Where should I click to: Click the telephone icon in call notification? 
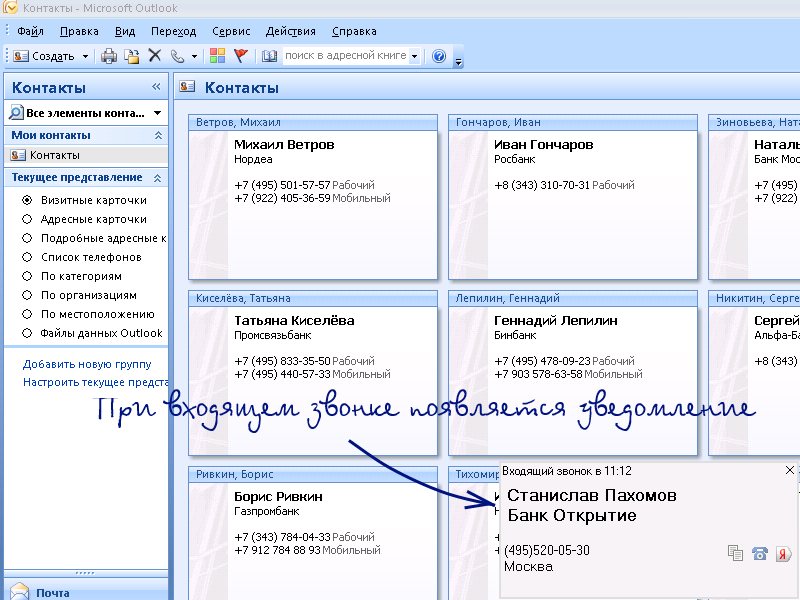(760, 553)
